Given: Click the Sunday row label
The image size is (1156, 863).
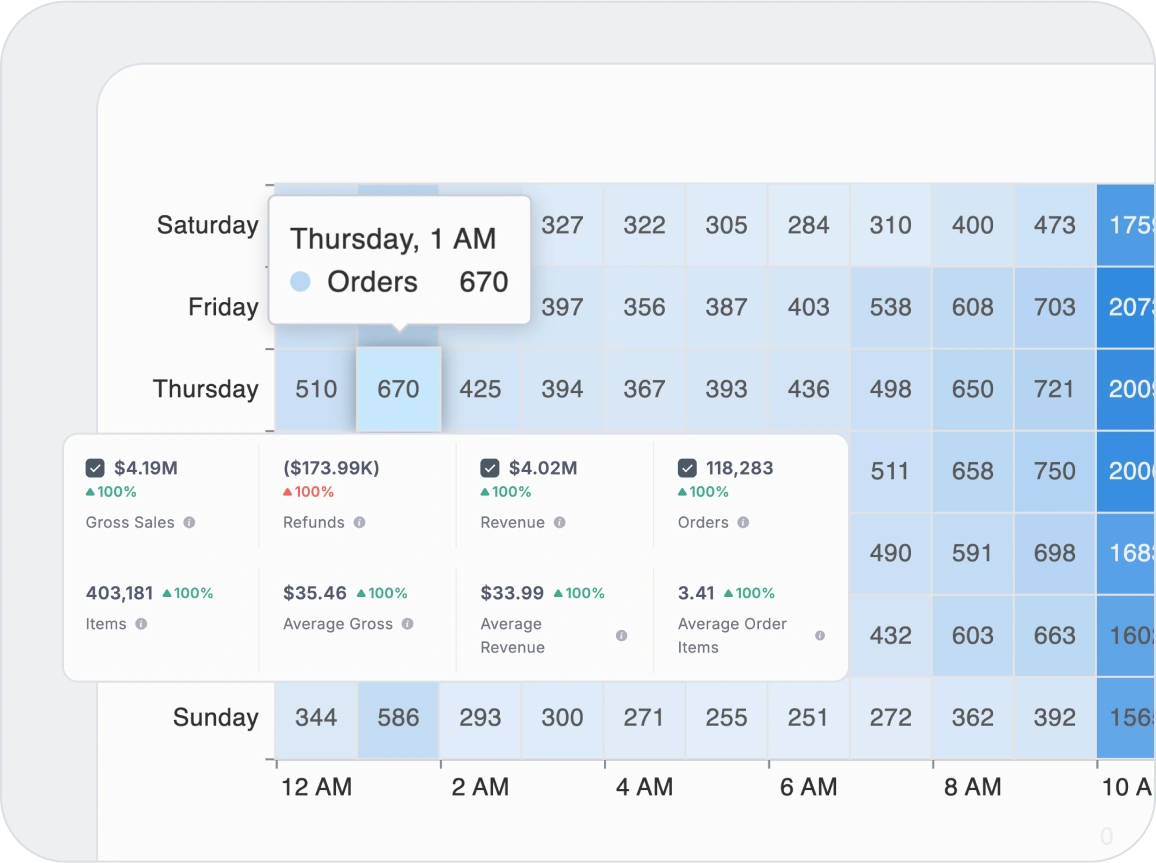Looking at the screenshot, I should (x=215, y=718).
